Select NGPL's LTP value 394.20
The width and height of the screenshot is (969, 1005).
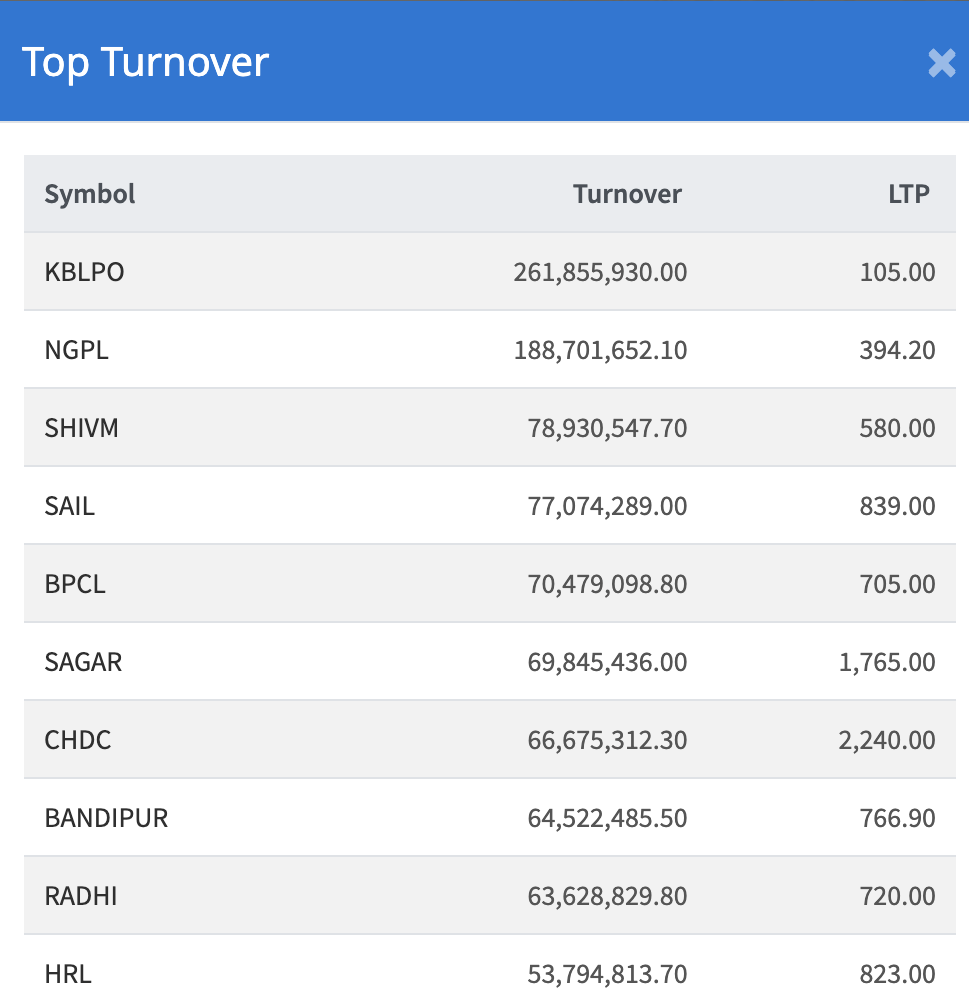[897, 350]
